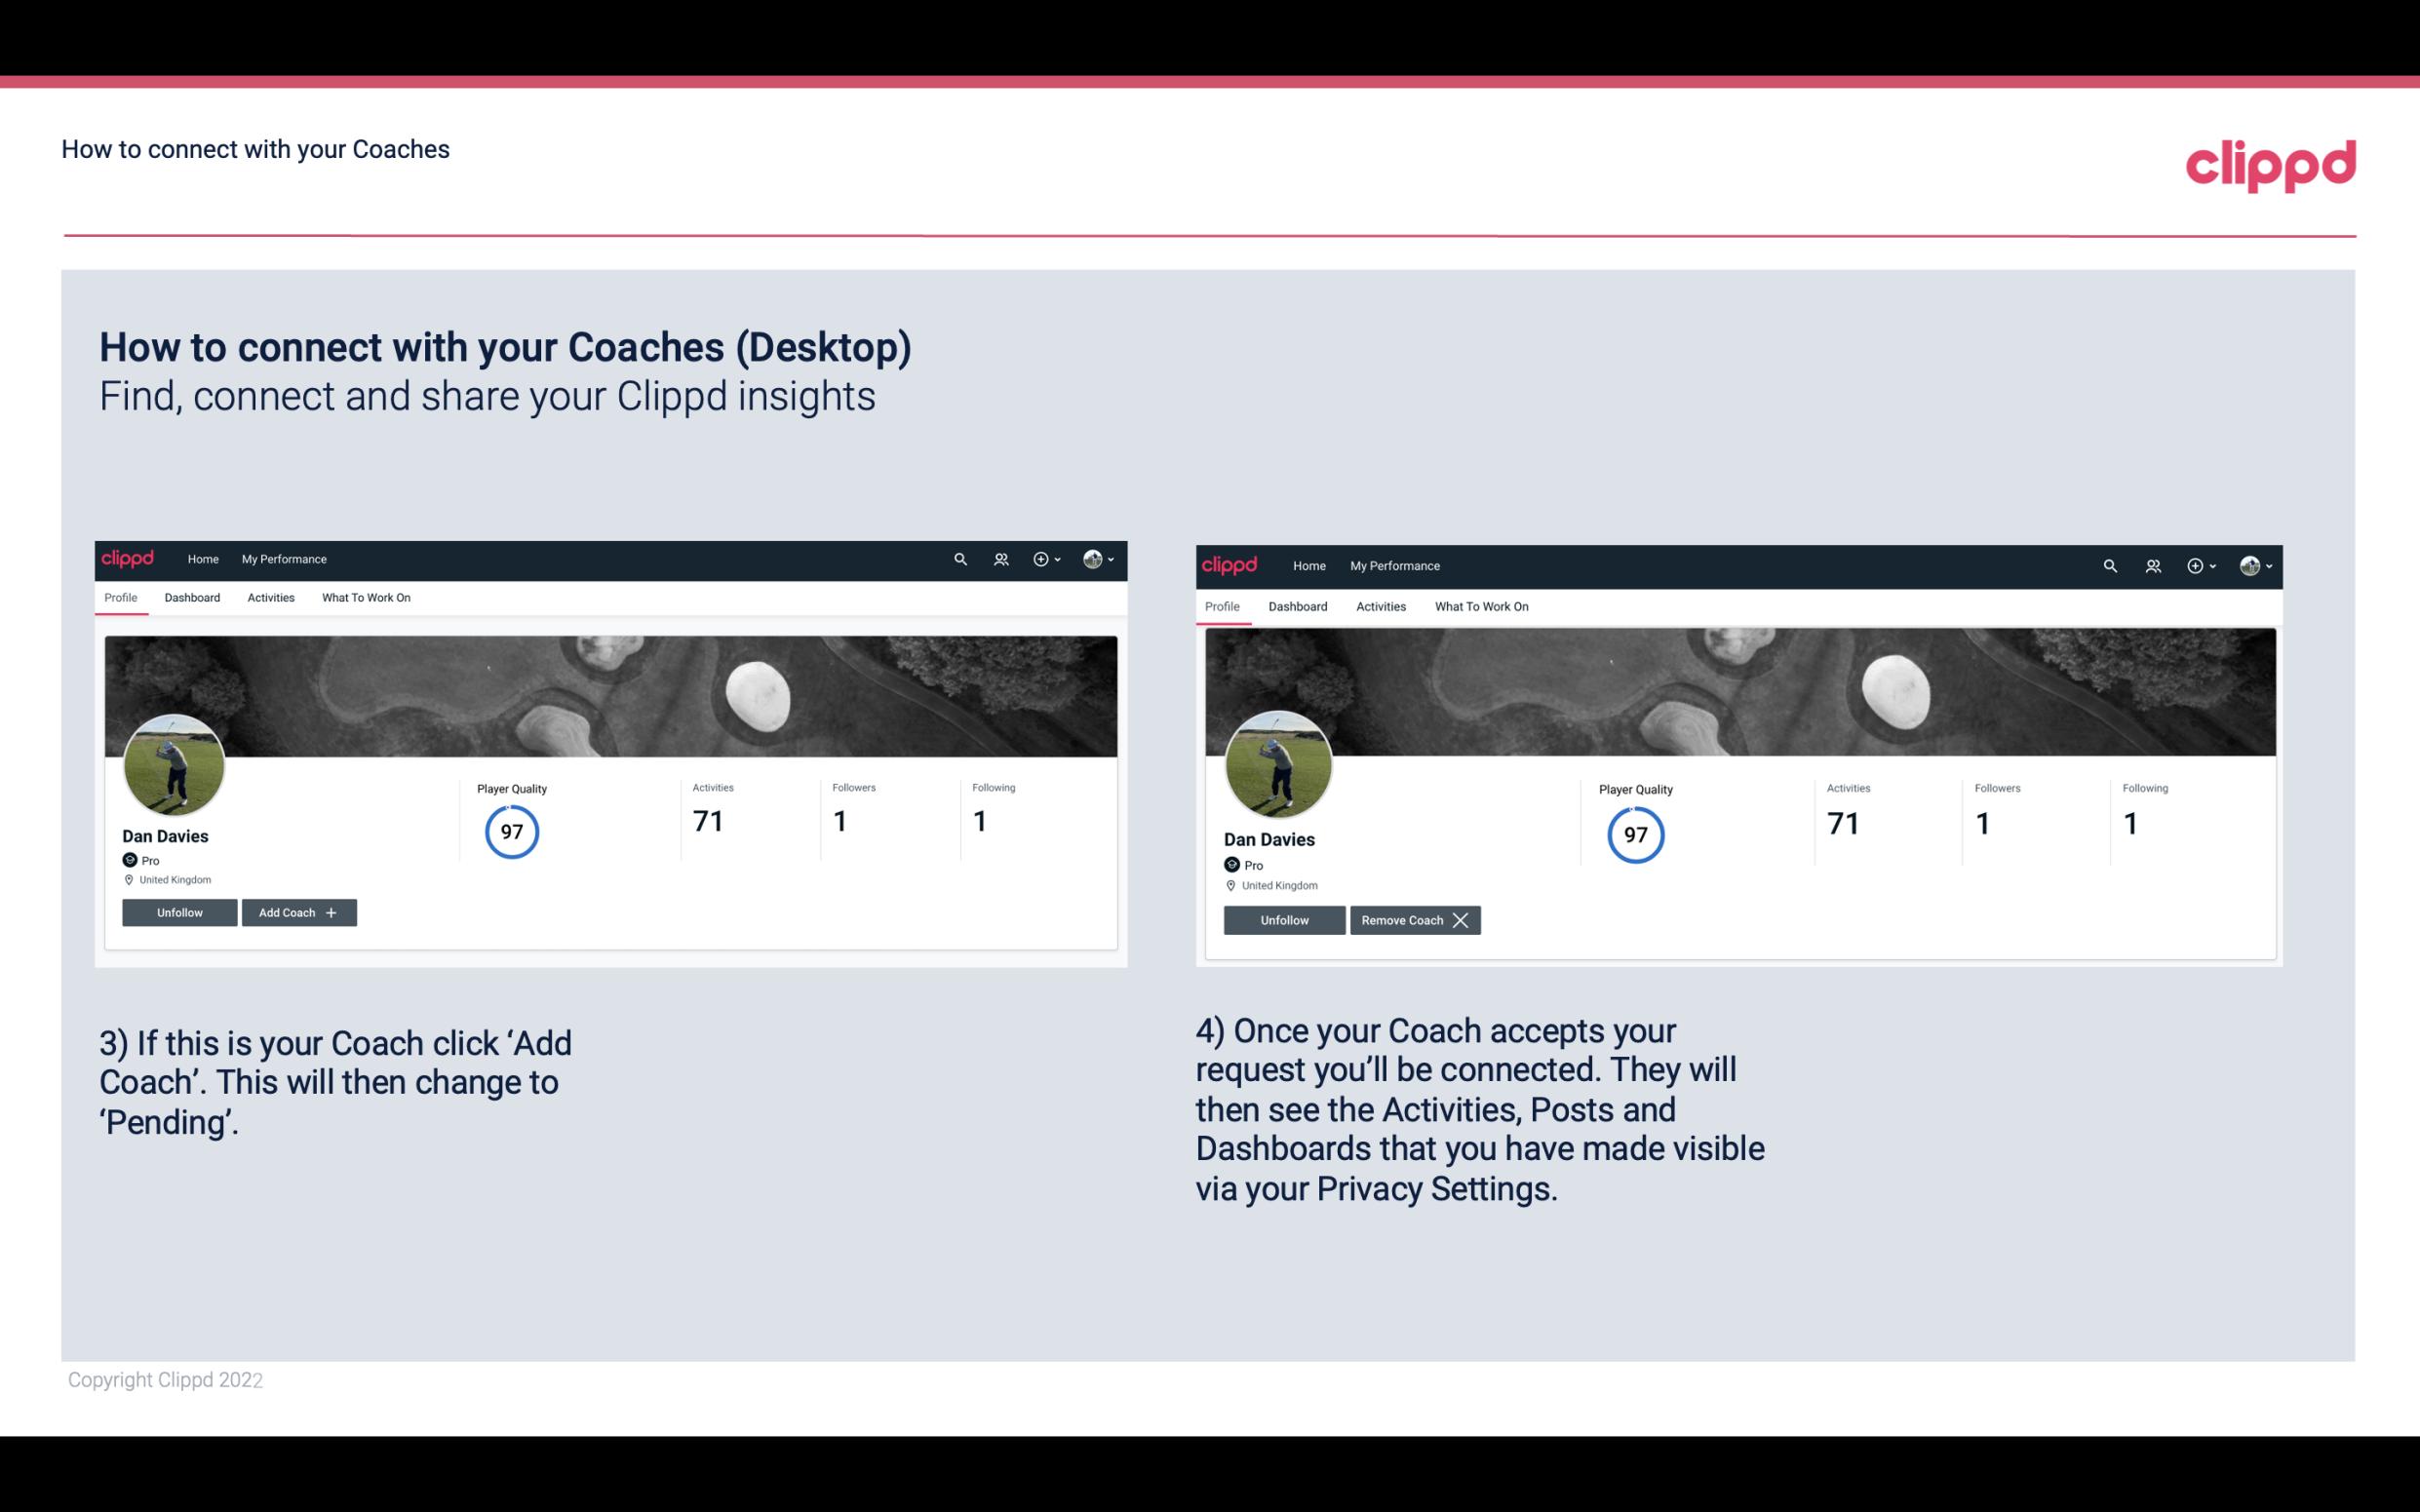Click the Unfollow button on left screenshot
2420x1512 pixels.
tap(179, 911)
